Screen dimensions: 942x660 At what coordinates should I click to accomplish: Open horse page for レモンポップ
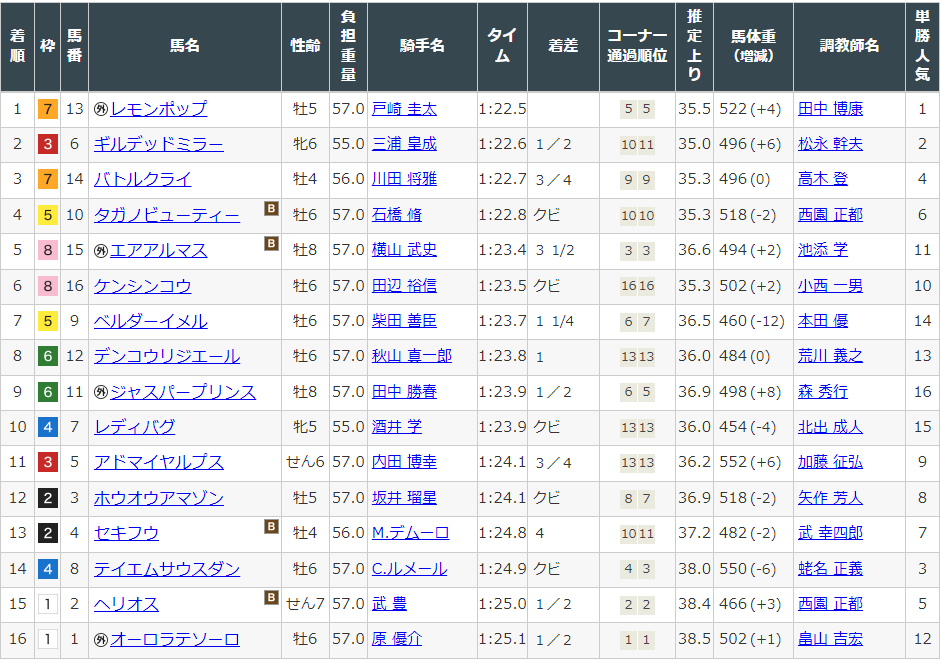coord(159,109)
